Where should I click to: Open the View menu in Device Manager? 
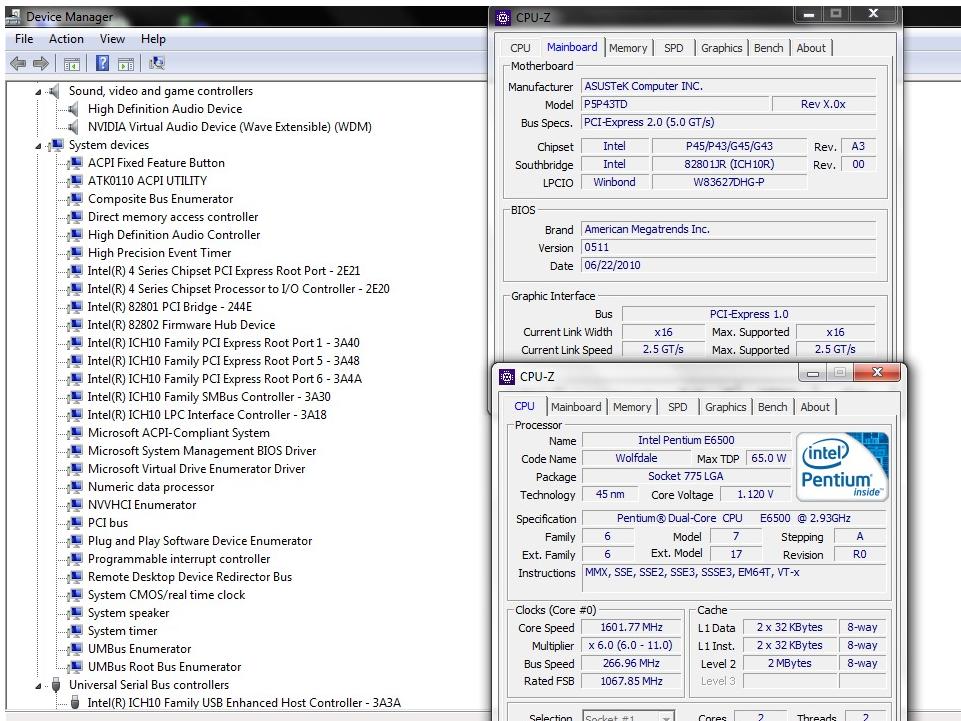112,39
